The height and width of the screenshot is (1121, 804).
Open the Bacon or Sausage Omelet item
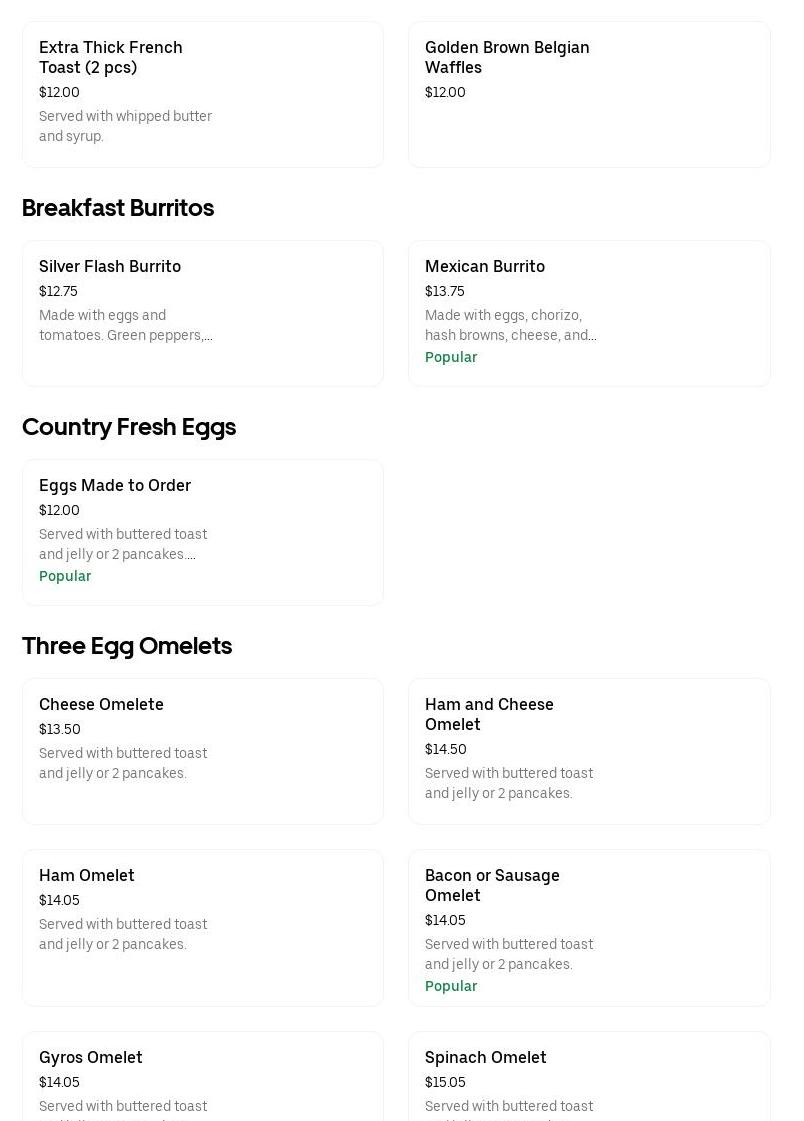[492, 885]
